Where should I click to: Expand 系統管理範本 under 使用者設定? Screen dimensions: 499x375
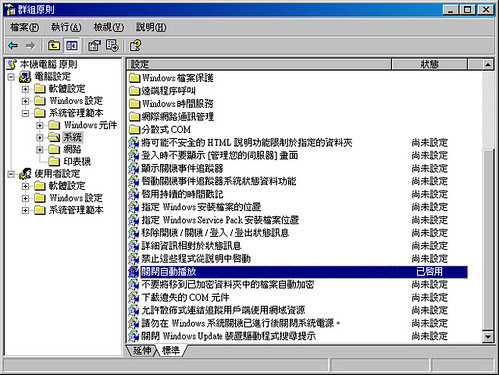click(x=25, y=210)
